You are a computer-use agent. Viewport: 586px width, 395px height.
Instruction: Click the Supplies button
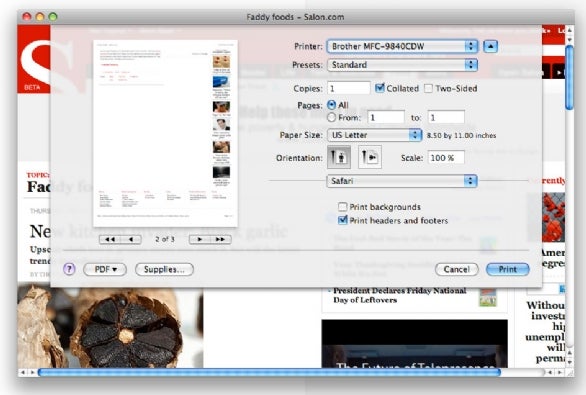164,269
